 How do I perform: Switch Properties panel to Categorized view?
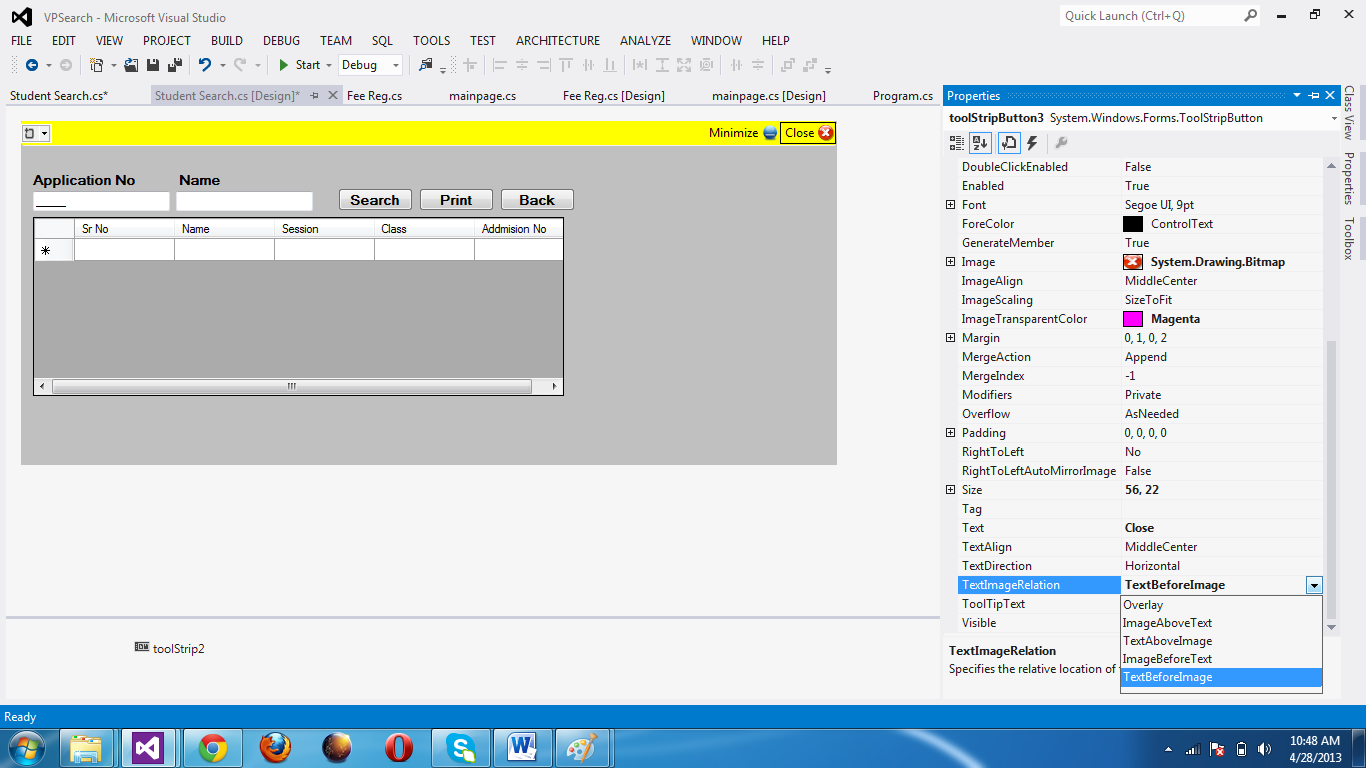point(956,142)
